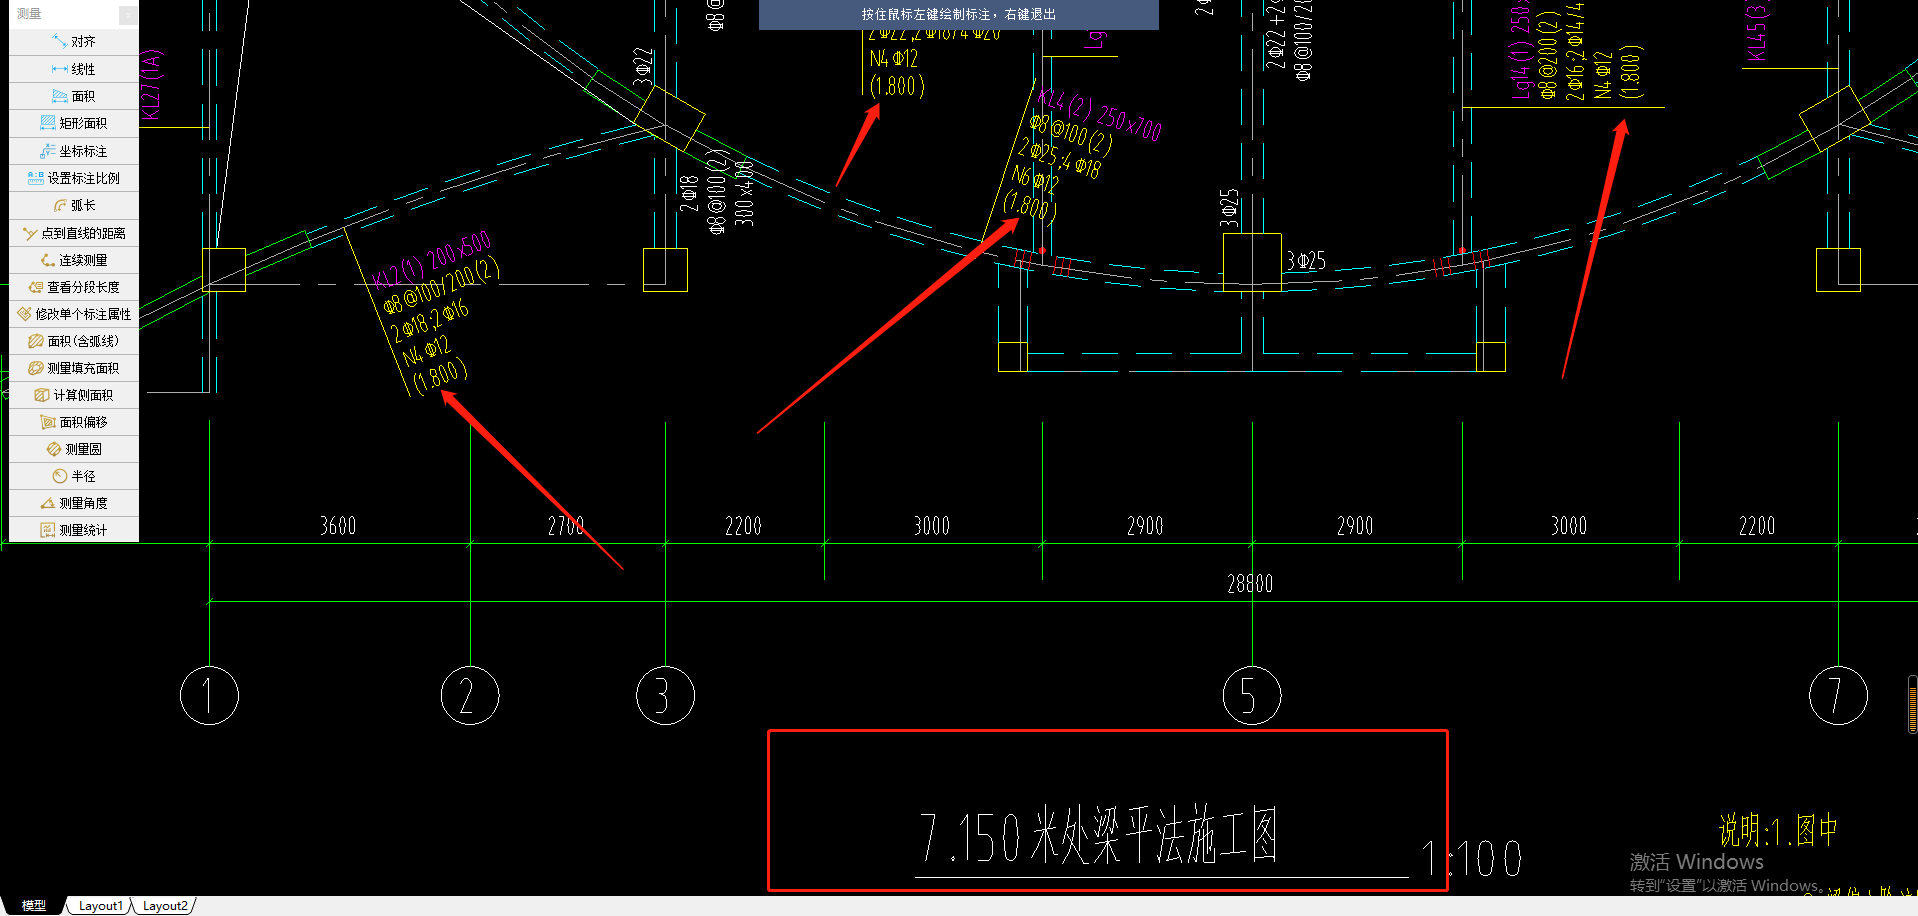
Task: Click axis bubble number 3
Action: click(665, 695)
